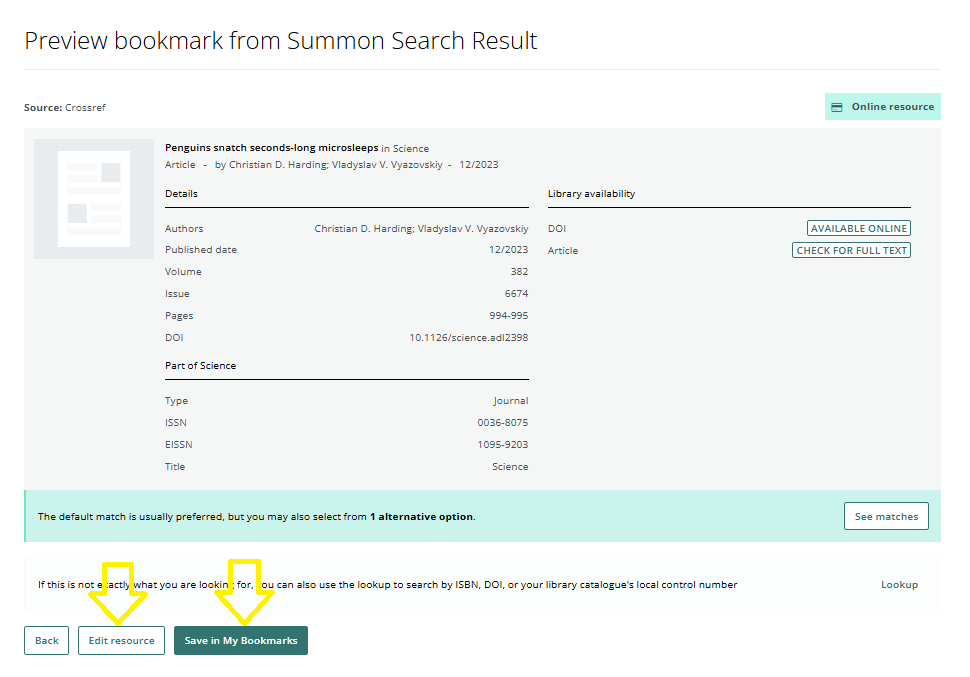Click the Back button
Viewport: 970px width, 677px height.
tap(46, 640)
